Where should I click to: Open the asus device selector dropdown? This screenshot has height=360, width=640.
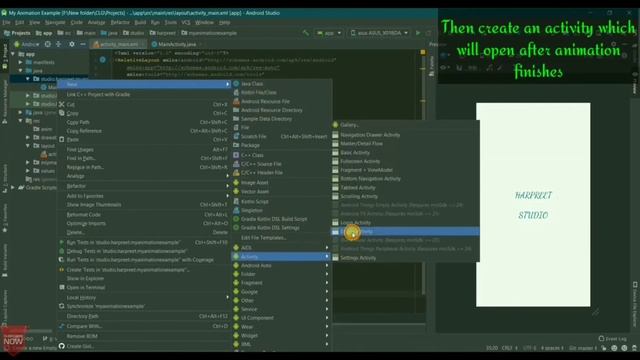pos(380,33)
